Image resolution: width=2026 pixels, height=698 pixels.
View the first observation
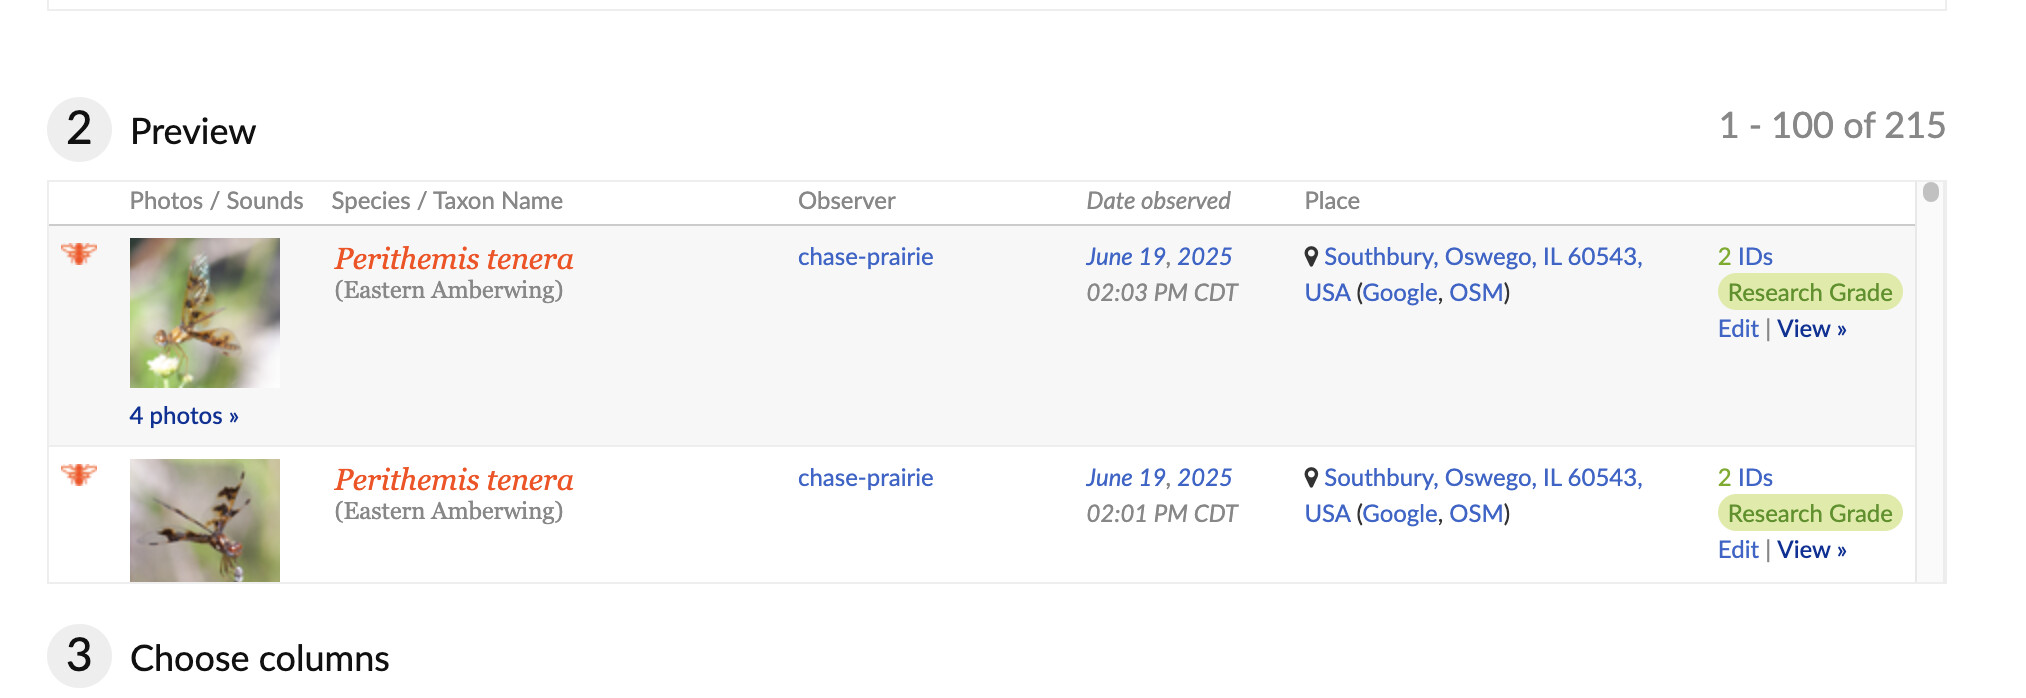click(x=1812, y=329)
